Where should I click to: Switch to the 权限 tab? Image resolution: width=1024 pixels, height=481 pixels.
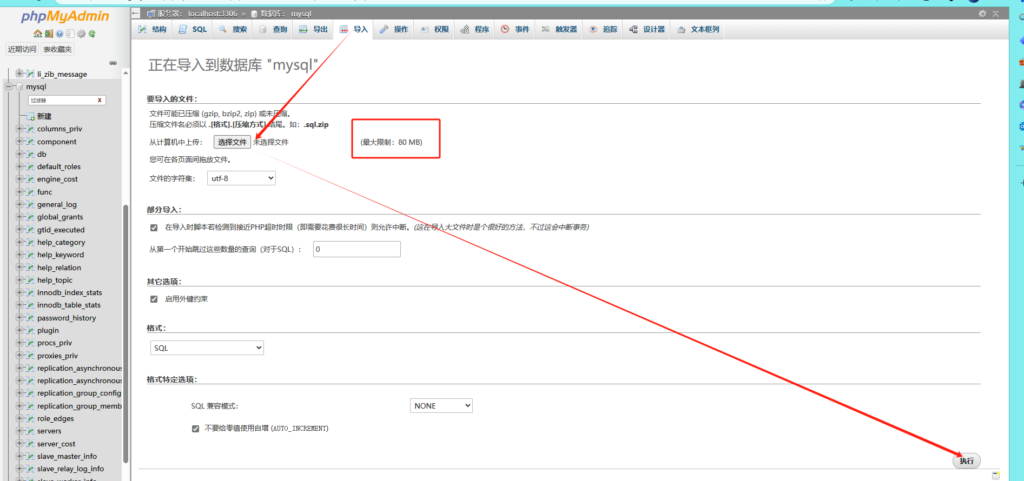click(x=434, y=29)
